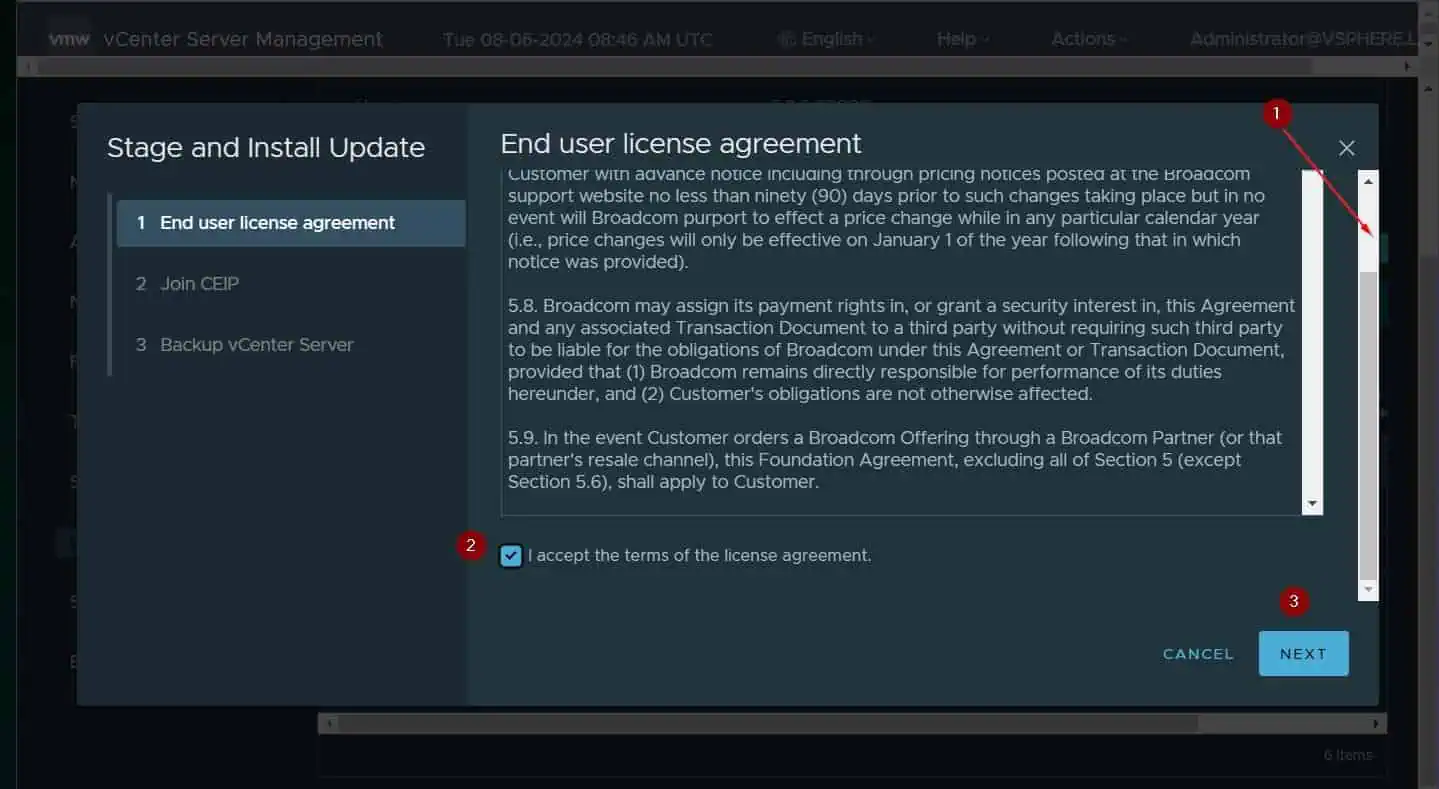Click the Stage and Install Update title
Screen dimensions: 1439x789
[266, 148]
